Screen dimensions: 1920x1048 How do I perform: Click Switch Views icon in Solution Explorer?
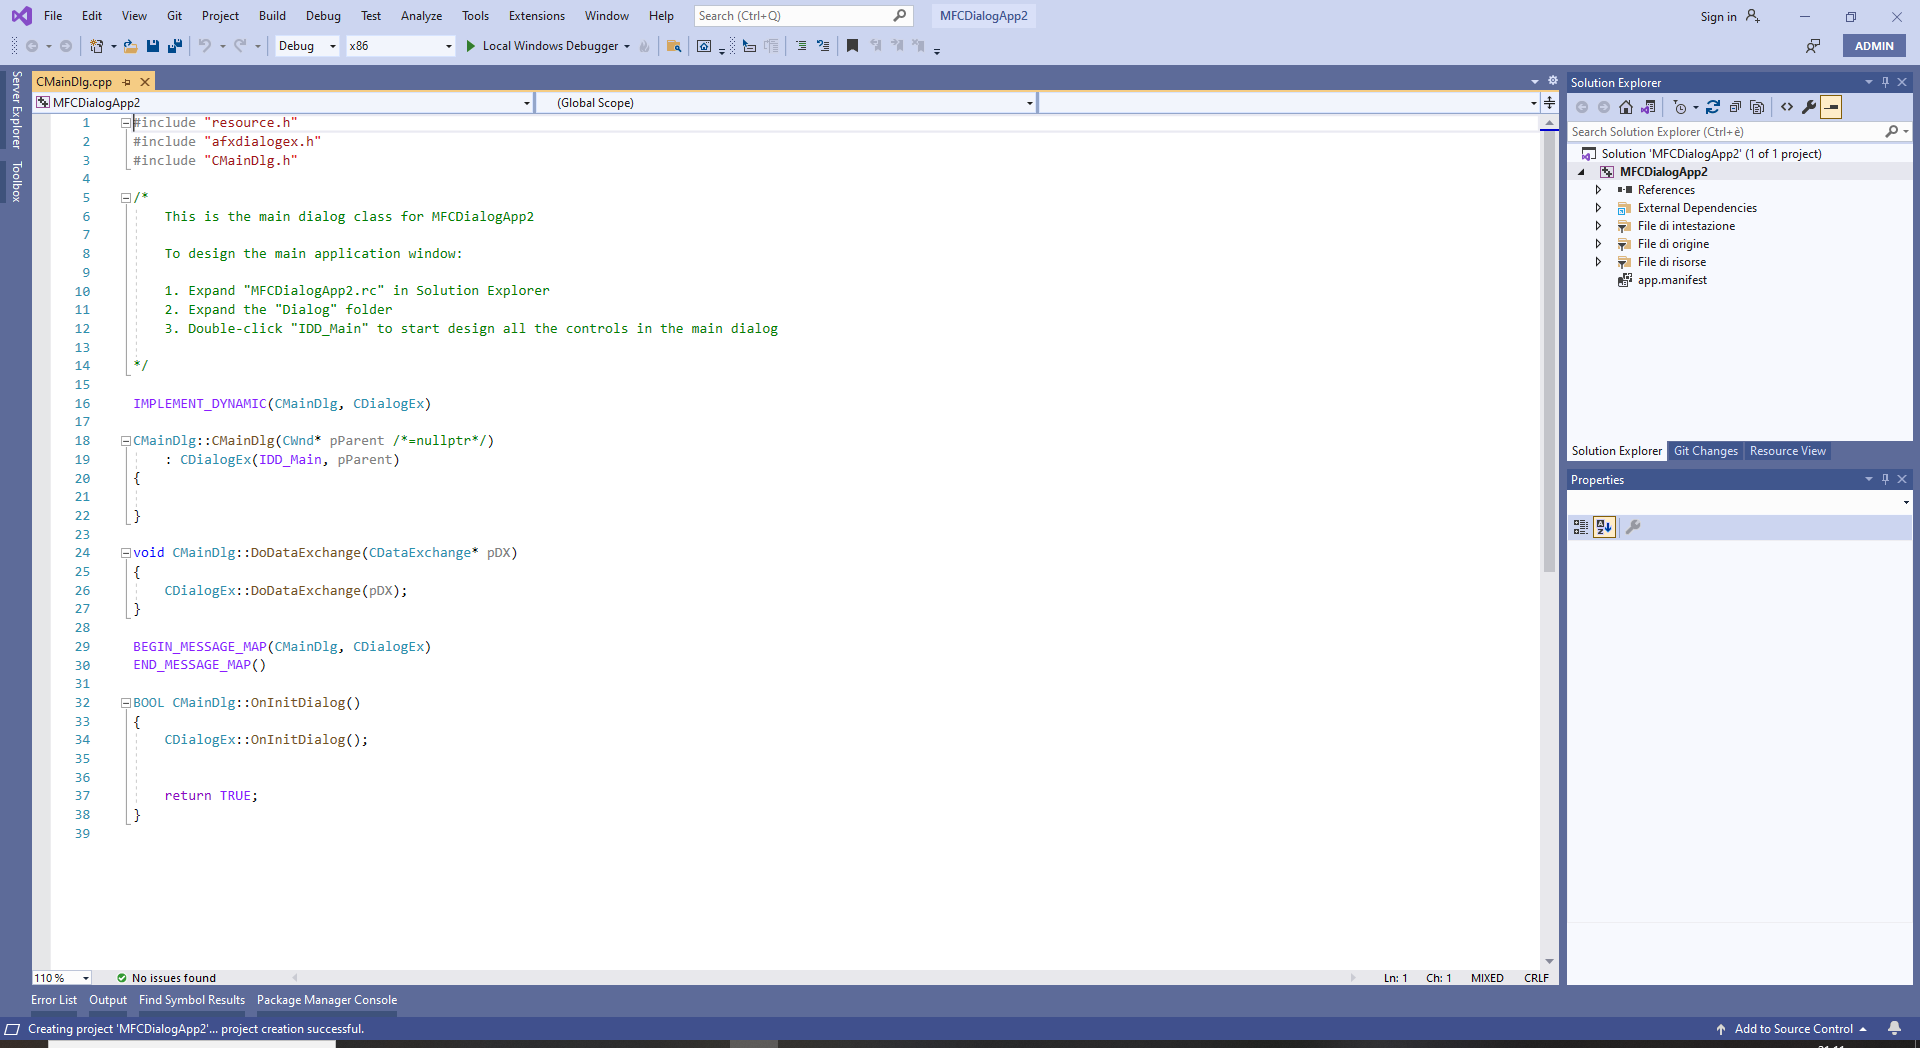(x=1648, y=107)
